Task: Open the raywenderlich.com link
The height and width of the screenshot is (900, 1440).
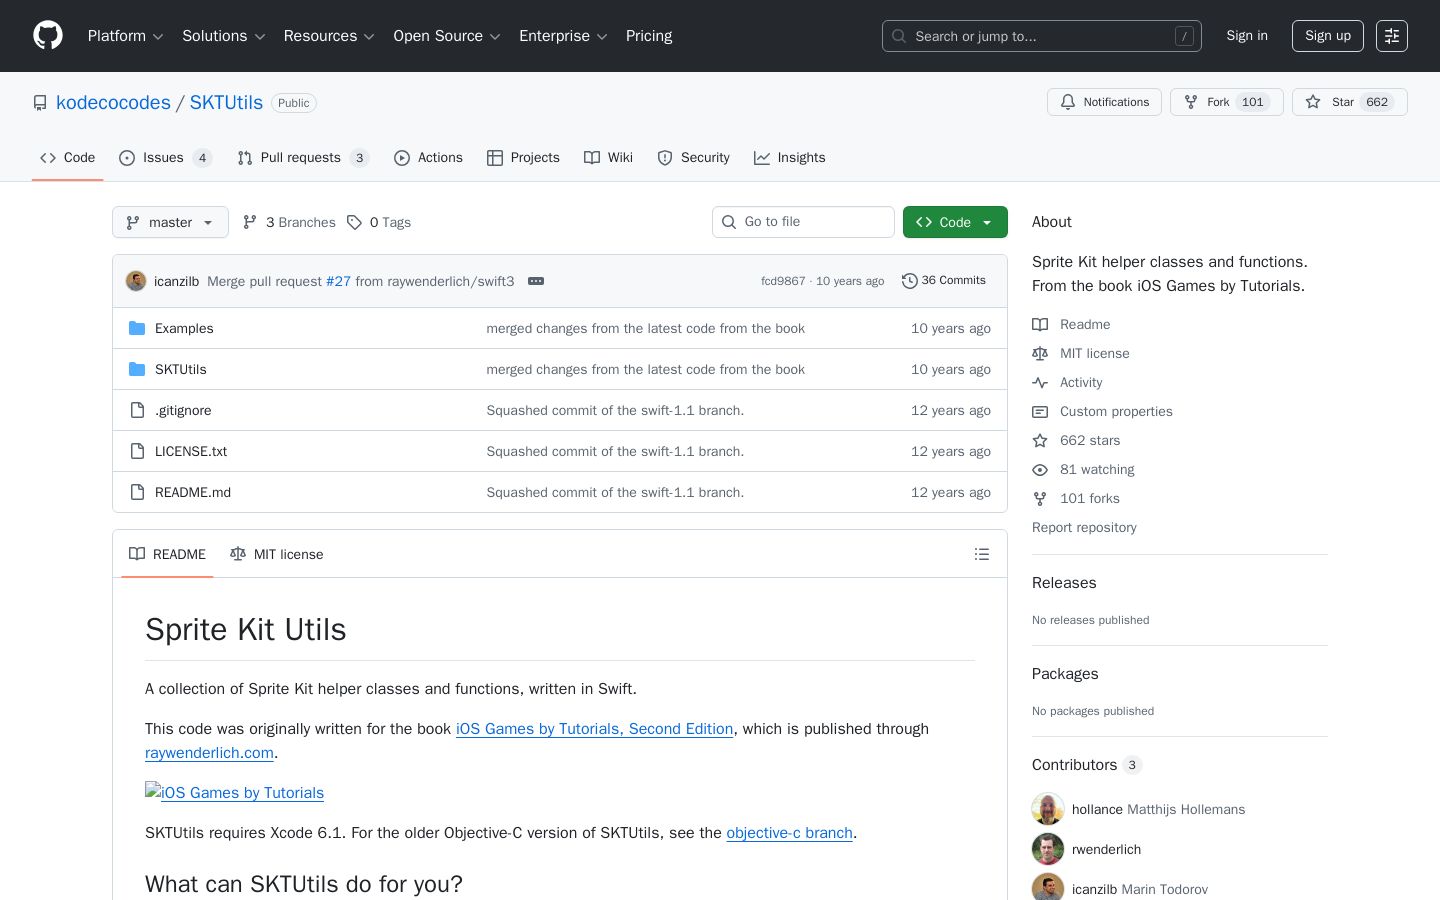Action: coord(209,753)
